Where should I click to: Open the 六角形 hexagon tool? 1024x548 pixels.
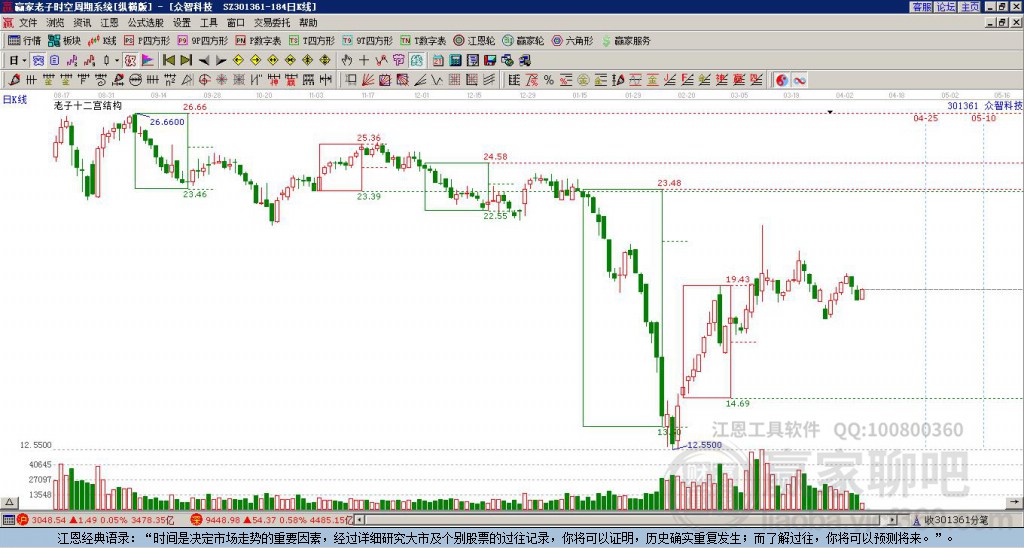coord(572,40)
